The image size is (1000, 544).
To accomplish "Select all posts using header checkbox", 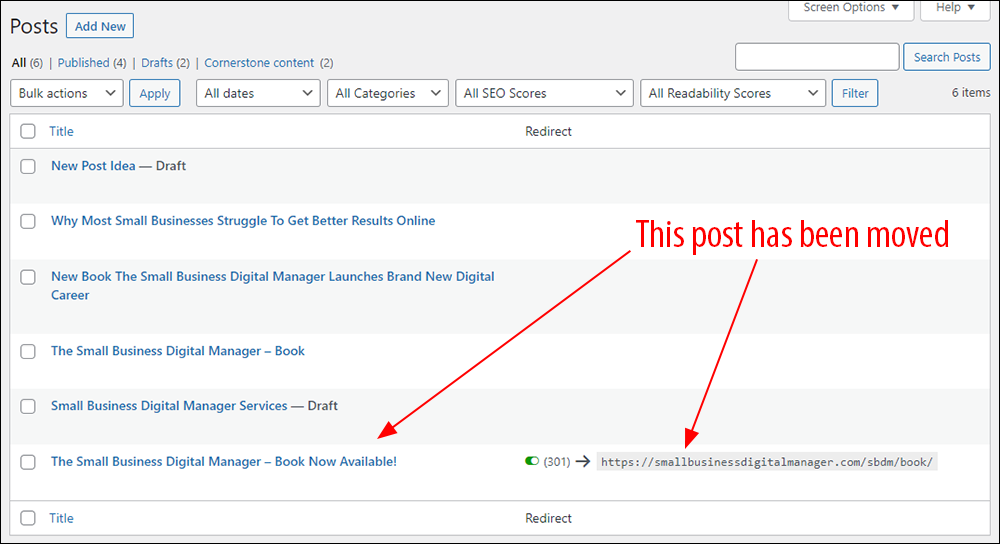I will tap(28, 131).
